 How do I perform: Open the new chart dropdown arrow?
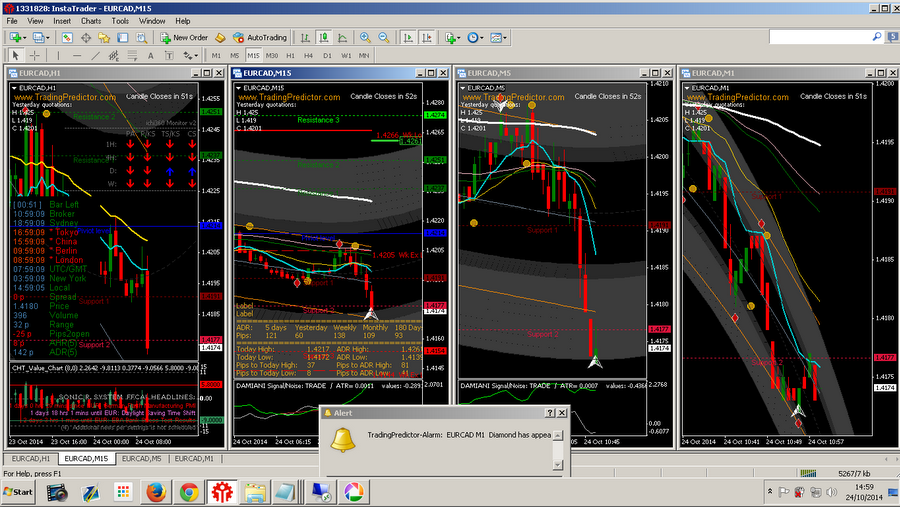click(24, 38)
